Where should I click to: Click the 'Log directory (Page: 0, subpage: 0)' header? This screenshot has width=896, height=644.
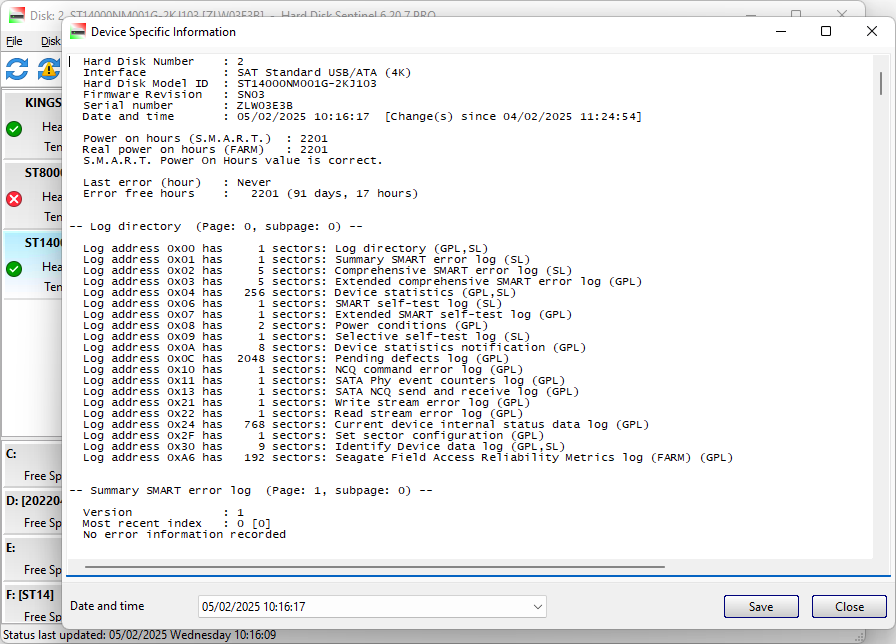click(x=216, y=227)
